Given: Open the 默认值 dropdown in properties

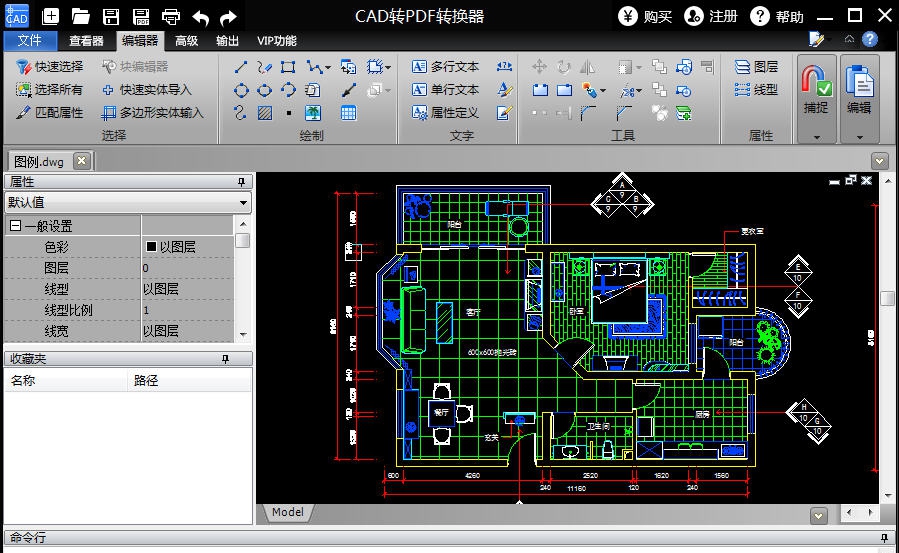Looking at the screenshot, I should click(x=243, y=203).
